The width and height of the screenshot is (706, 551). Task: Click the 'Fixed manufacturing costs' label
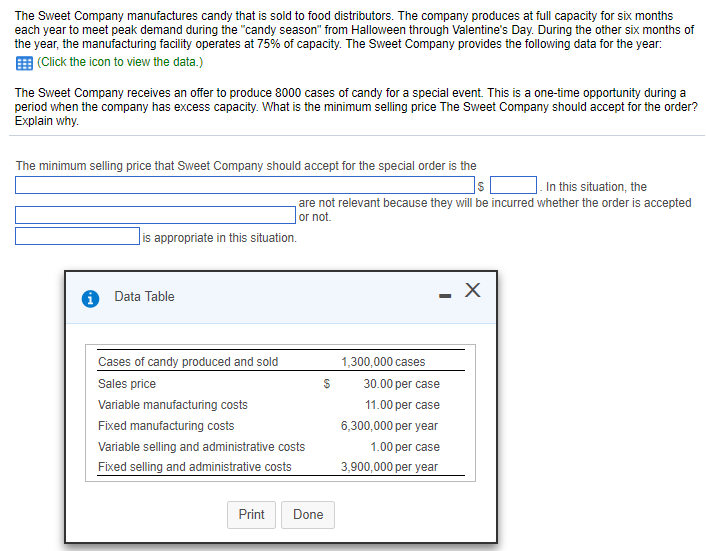[x=166, y=425]
